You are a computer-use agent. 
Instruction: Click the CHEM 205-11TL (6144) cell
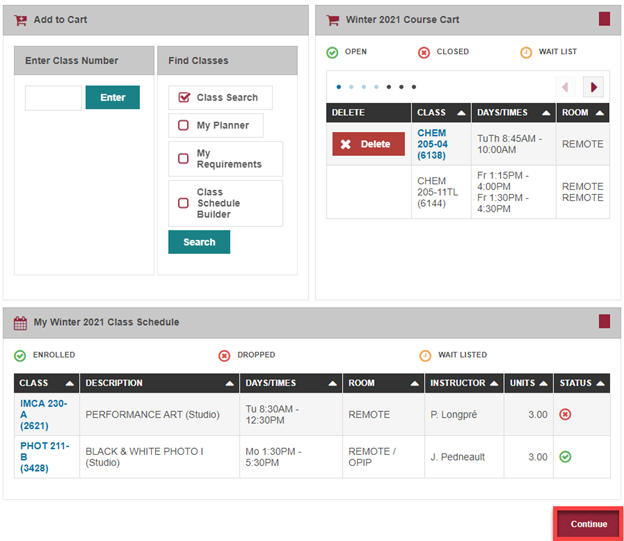point(441,192)
